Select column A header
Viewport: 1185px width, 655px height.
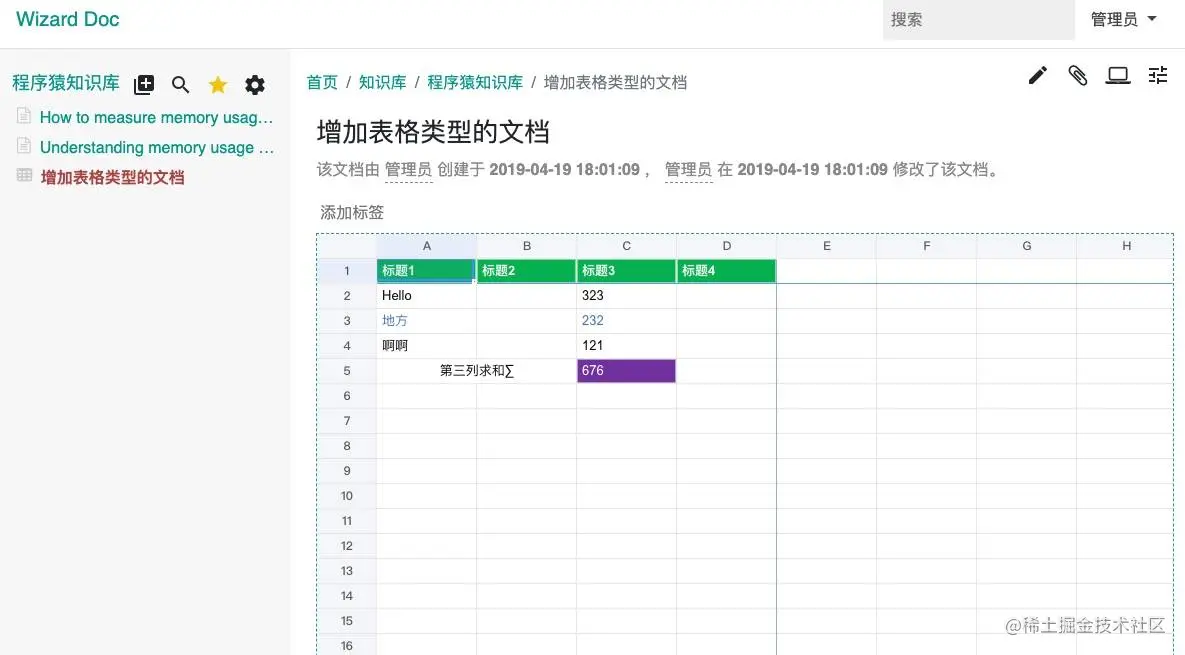(x=427, y=246)
